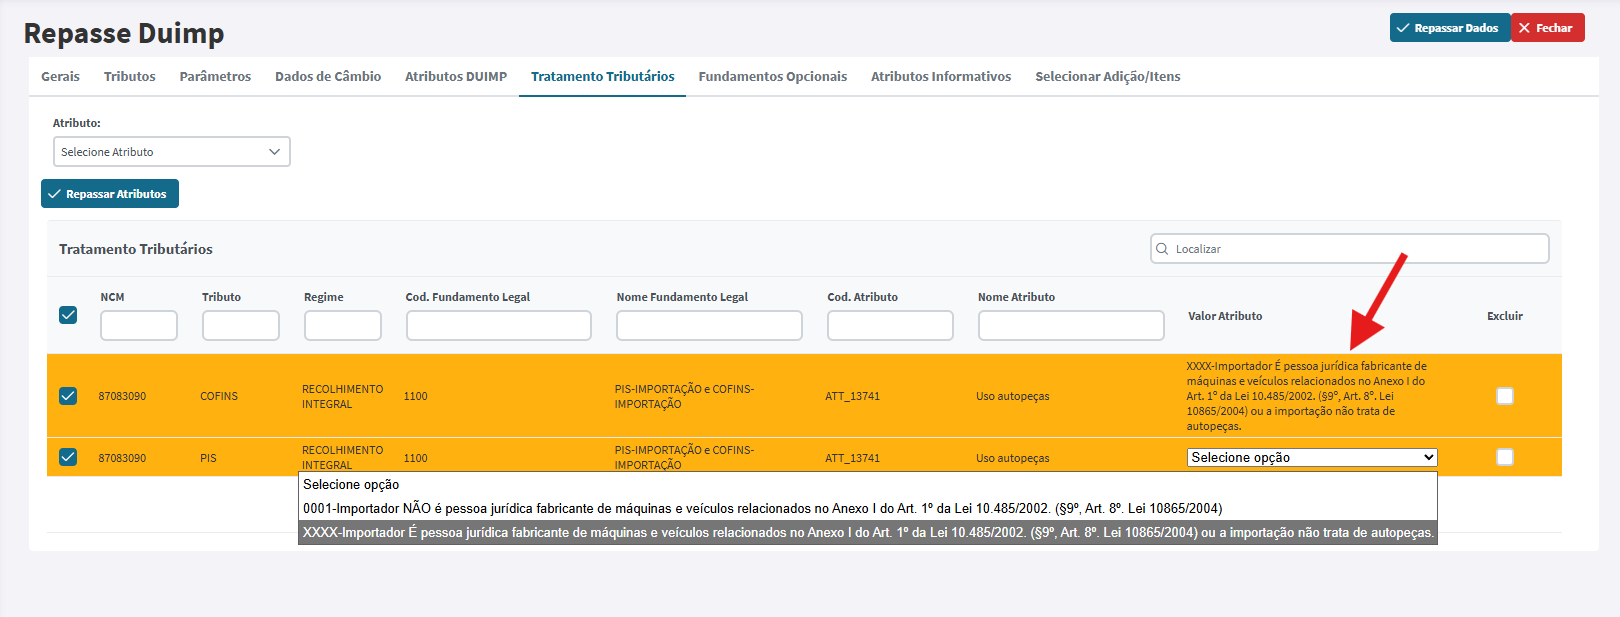
Task: Click the Nome Atributo filter input
Action: 1071,325
